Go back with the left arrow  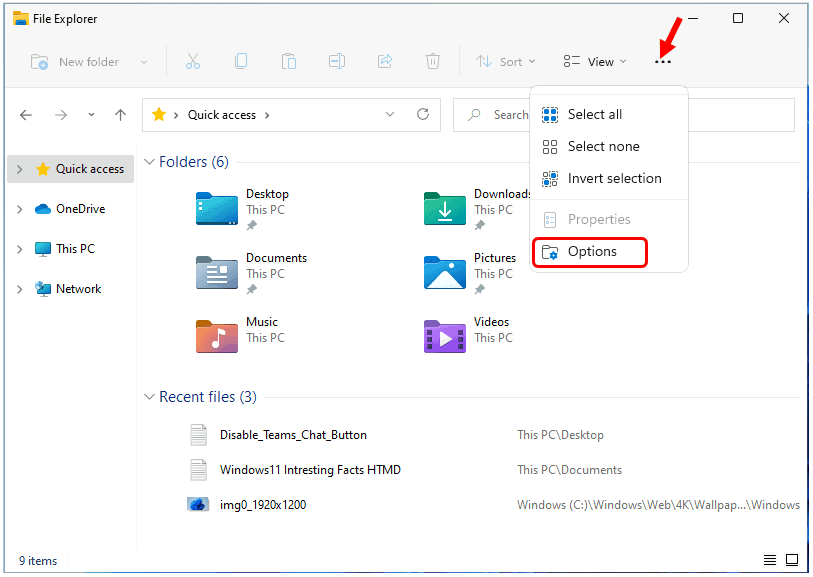(x=26, y=115)
